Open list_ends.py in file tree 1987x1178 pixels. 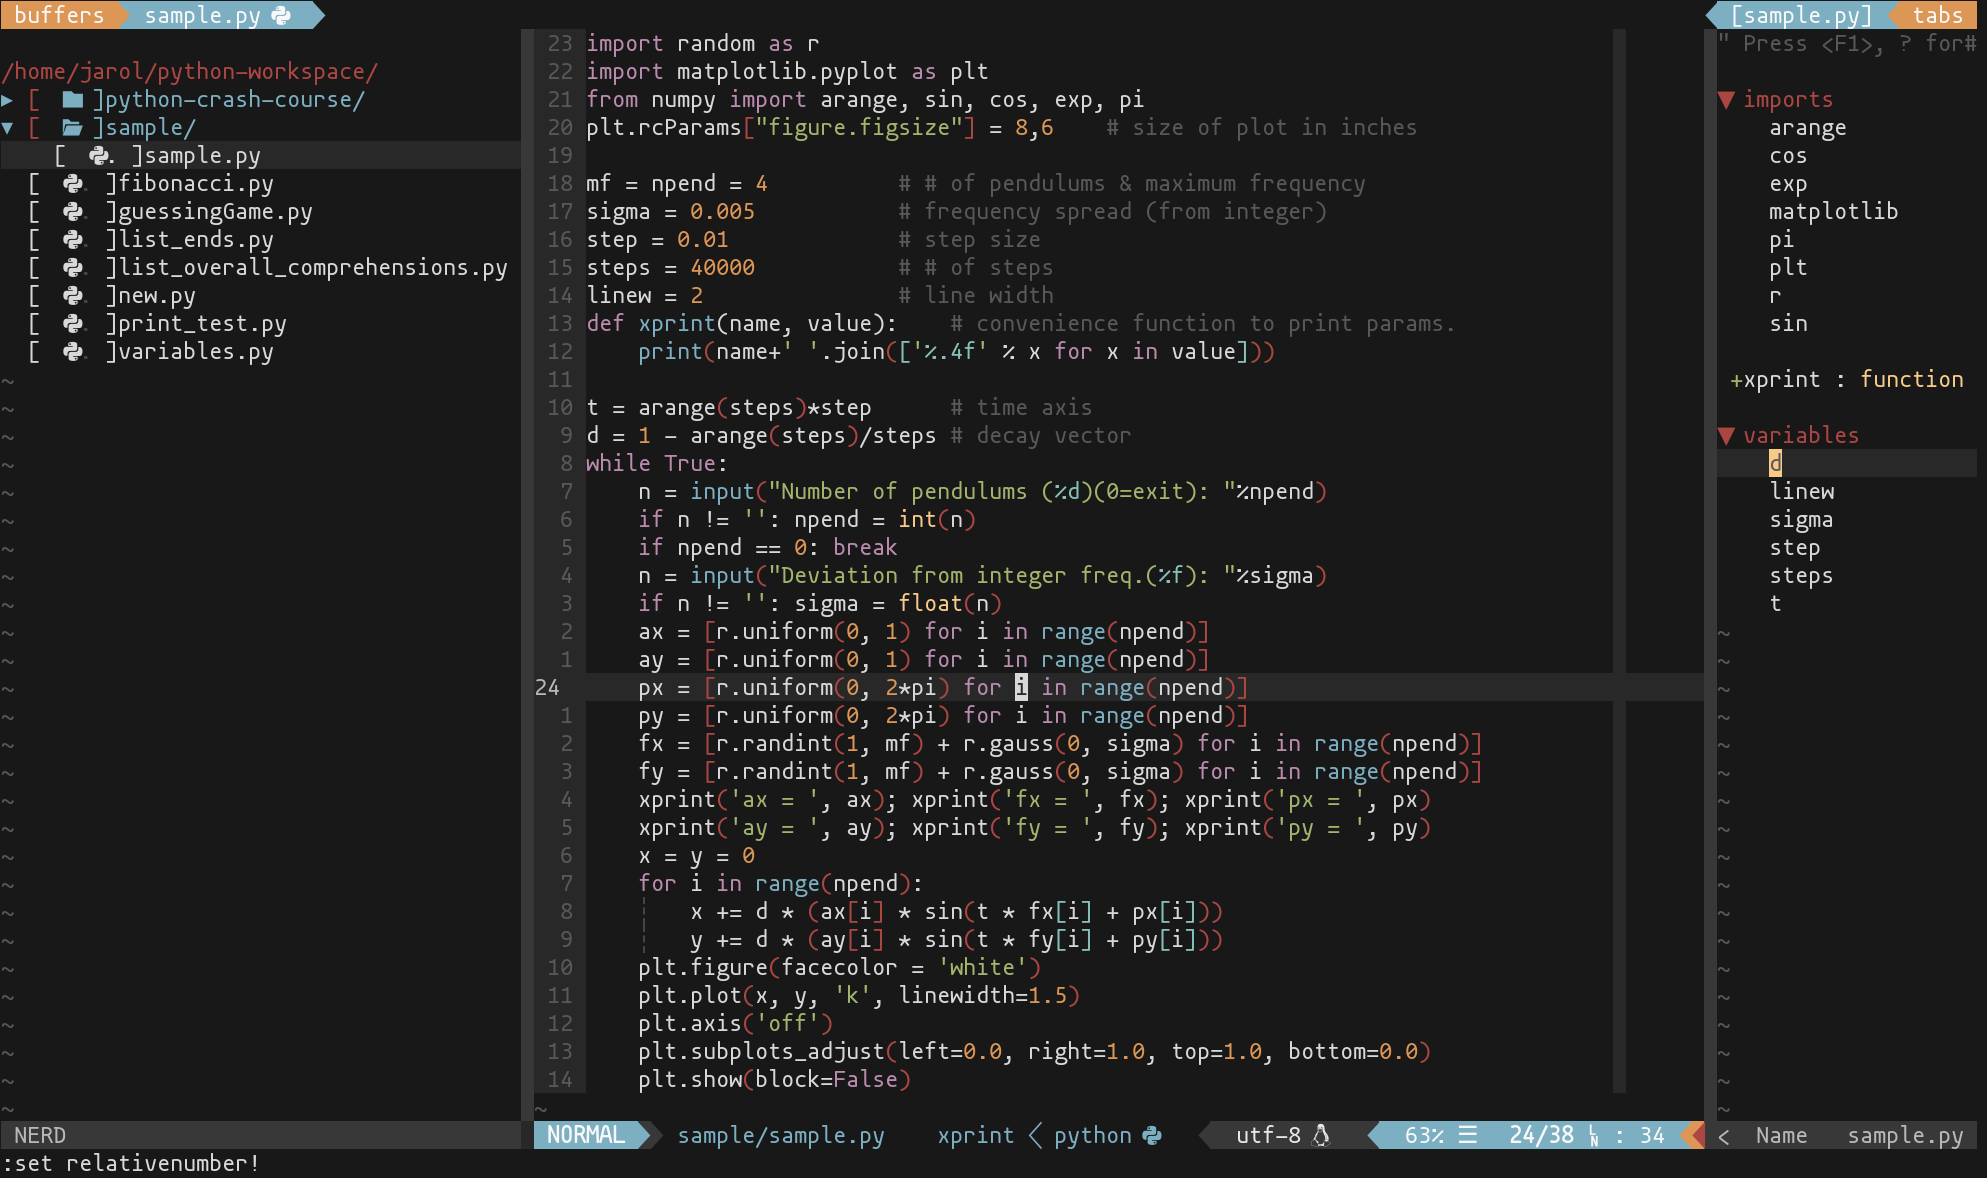click(x=196, y=240)
